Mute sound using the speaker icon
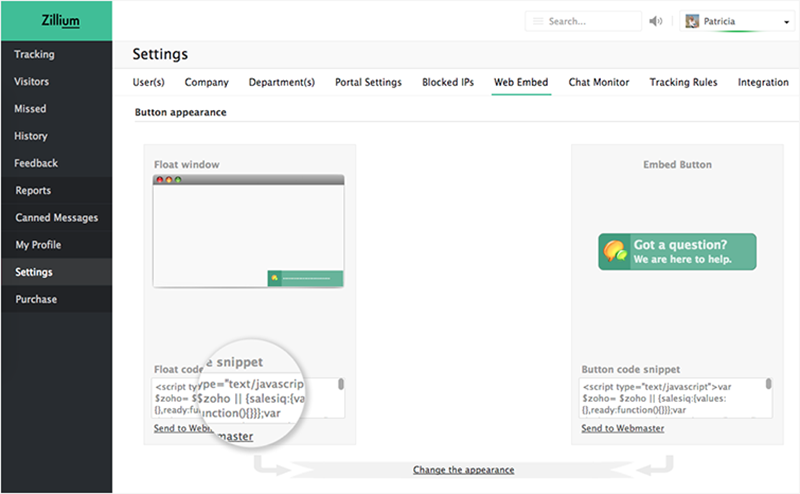Viewport: 800px width, 494px height. (x=656, y=21)
